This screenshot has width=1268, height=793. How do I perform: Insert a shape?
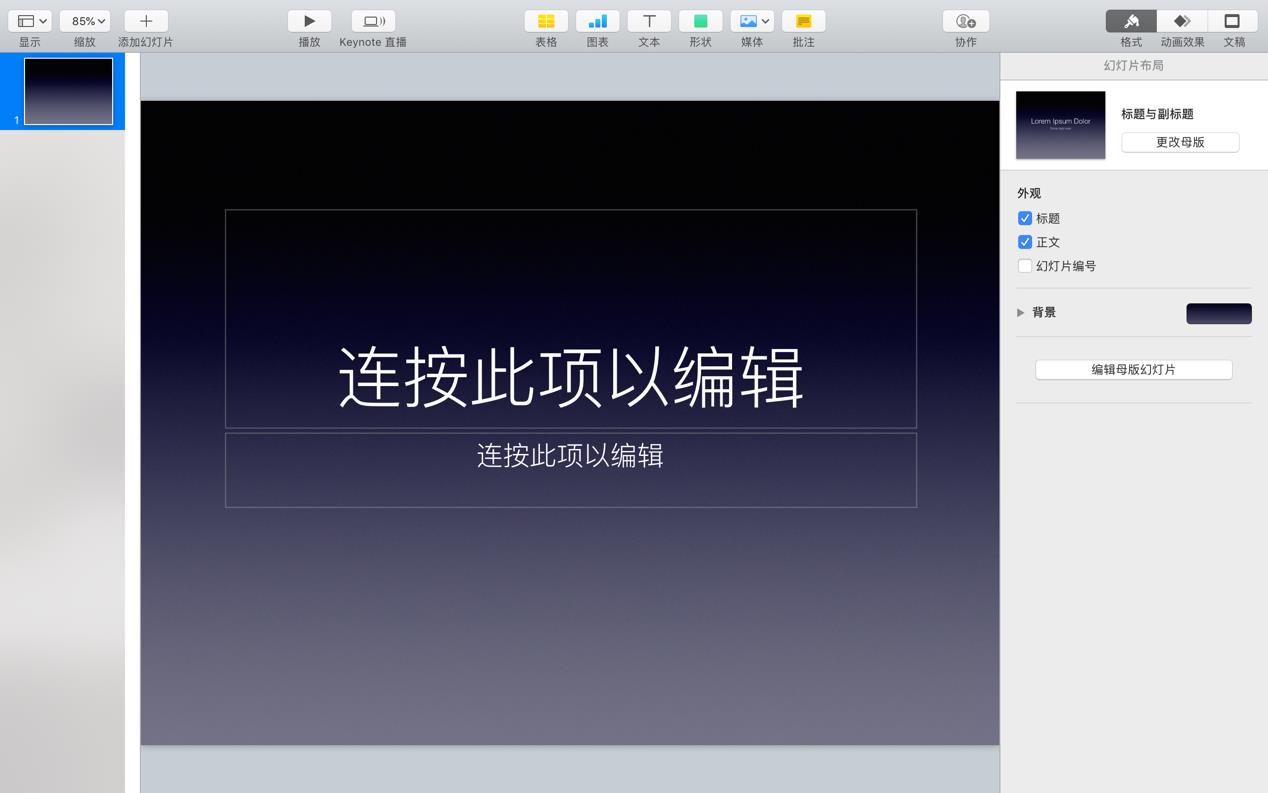699,20
